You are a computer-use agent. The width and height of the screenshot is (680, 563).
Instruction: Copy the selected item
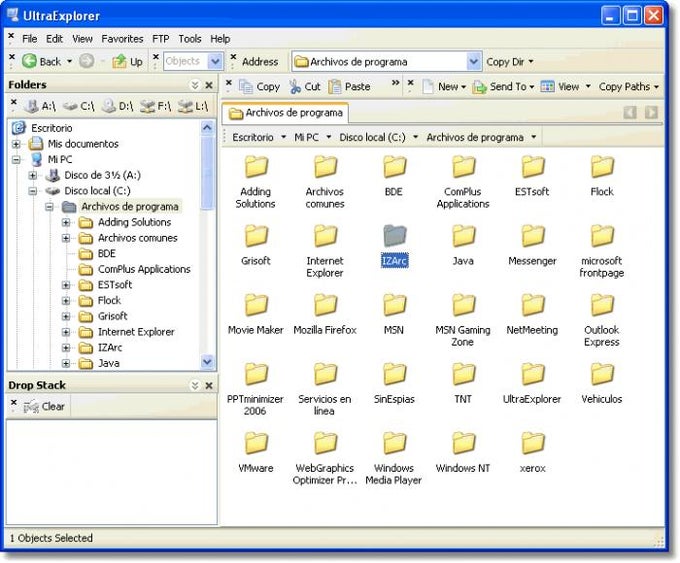(x=259, y=87)
